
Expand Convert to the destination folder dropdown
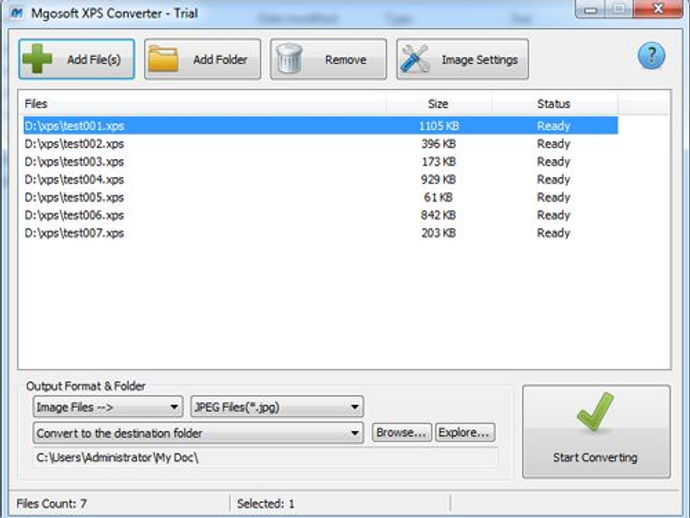coord(198,433)
